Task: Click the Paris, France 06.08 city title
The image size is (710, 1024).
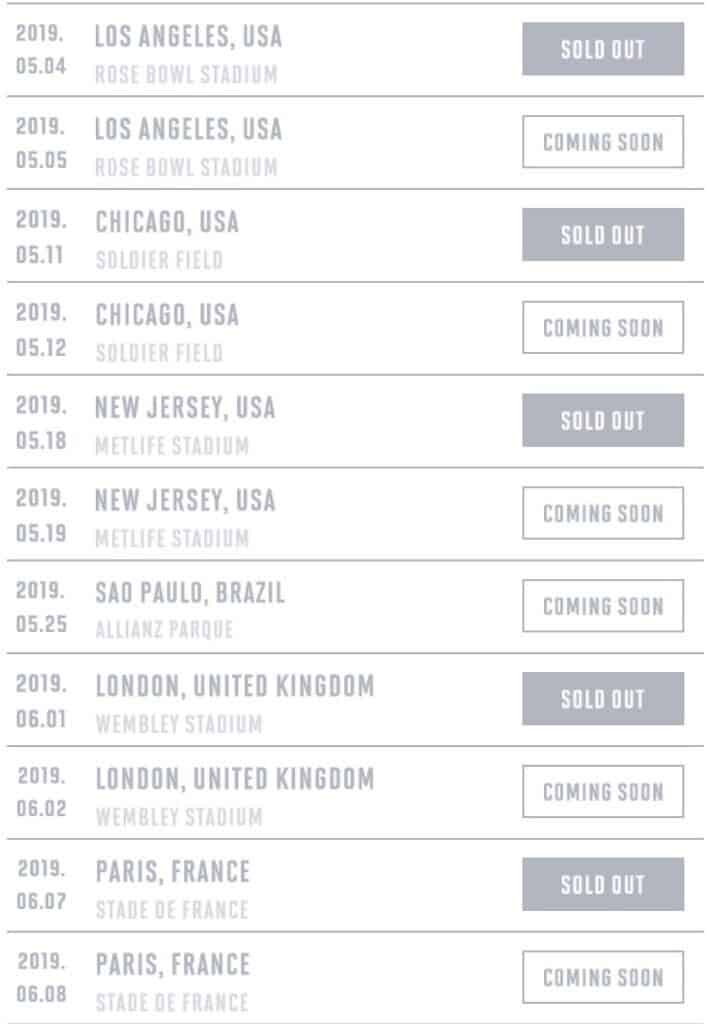Action: tap(173, 965)
